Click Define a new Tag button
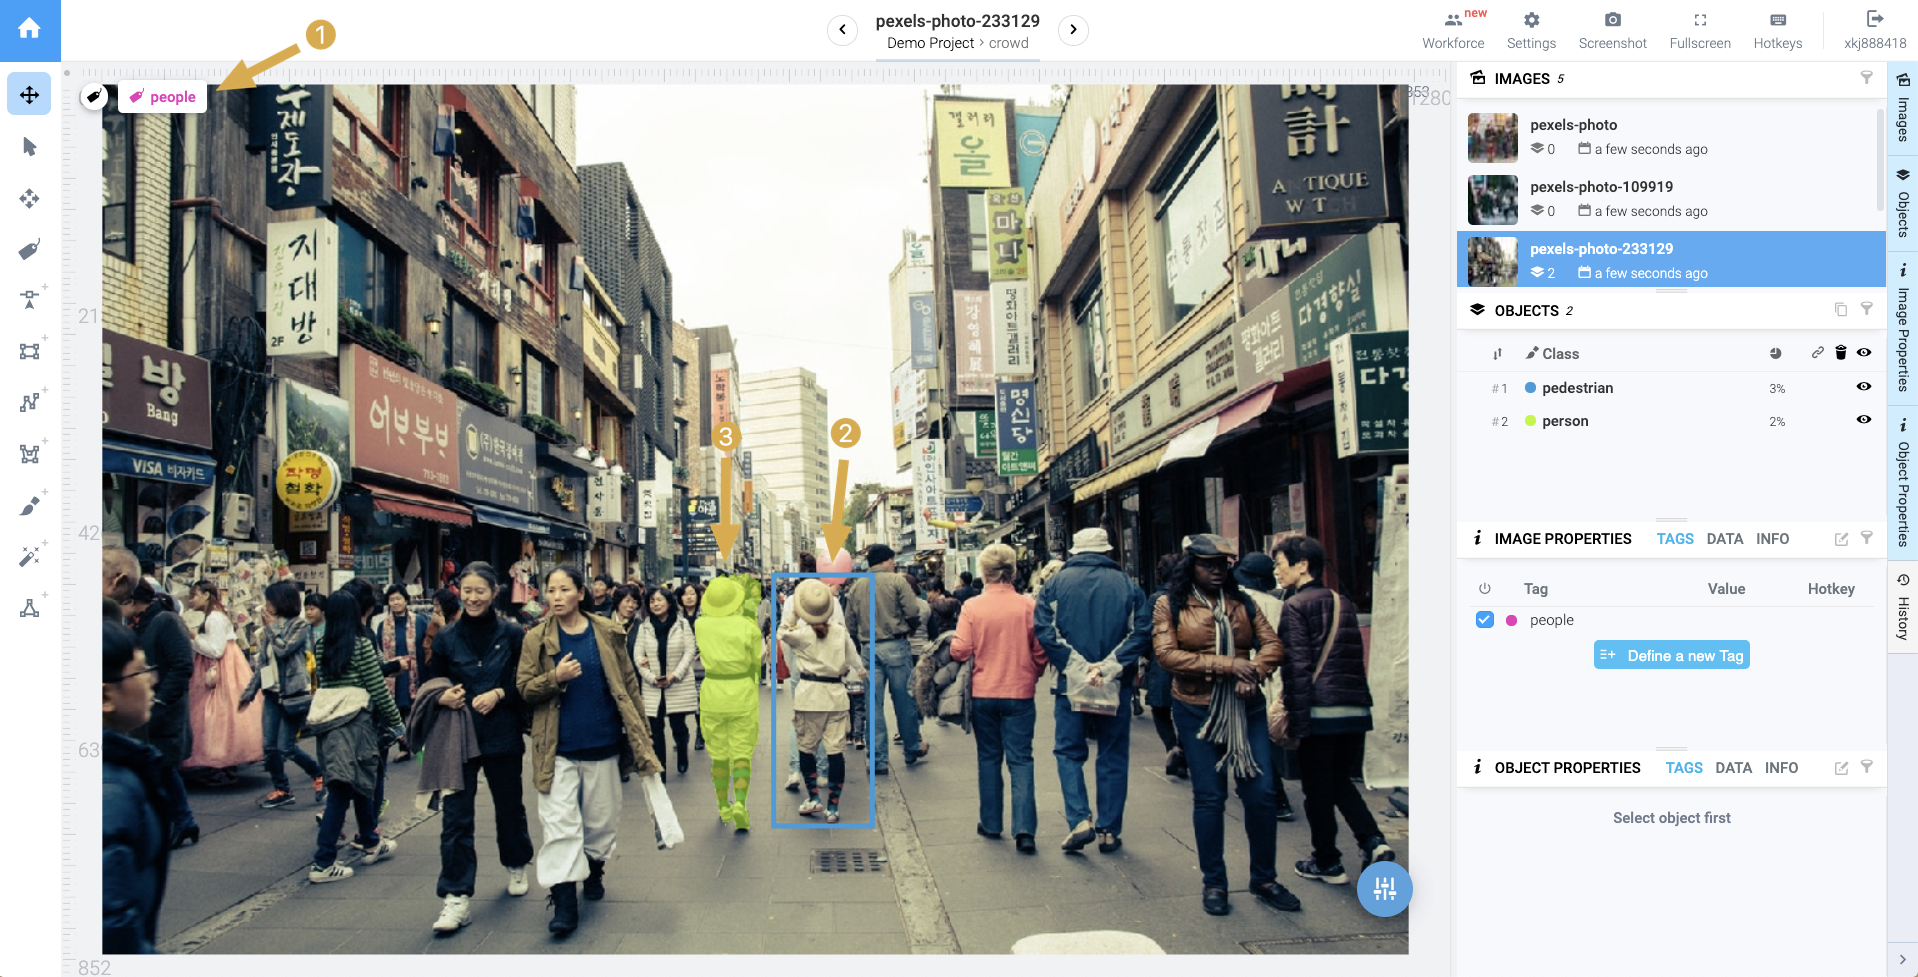The width and height of the screenshot is (1918, 977). point(1671,655)
